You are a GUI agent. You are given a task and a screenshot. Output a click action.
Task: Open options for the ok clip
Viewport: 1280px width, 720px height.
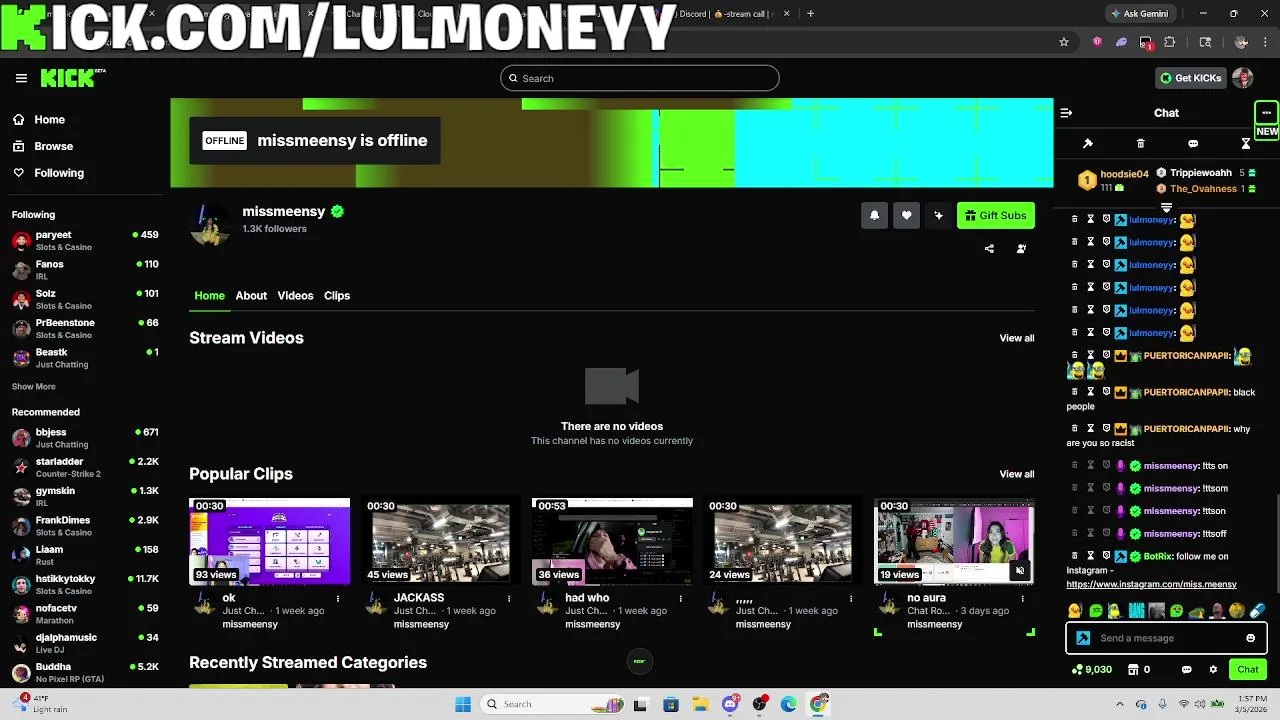pos(338,599)
